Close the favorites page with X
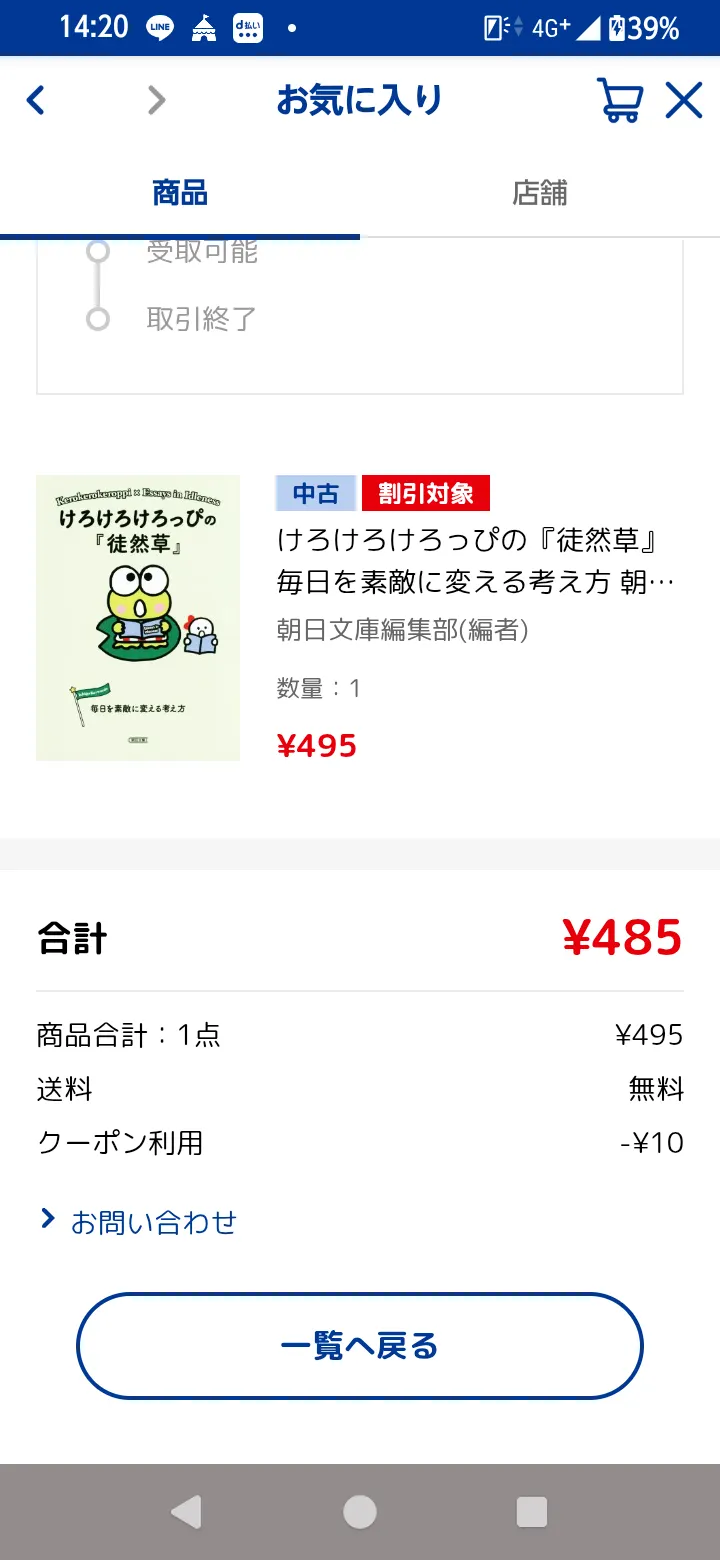The height and width of the screenshot is (1560, 720). pyautogui.click(x=684, y=100)
